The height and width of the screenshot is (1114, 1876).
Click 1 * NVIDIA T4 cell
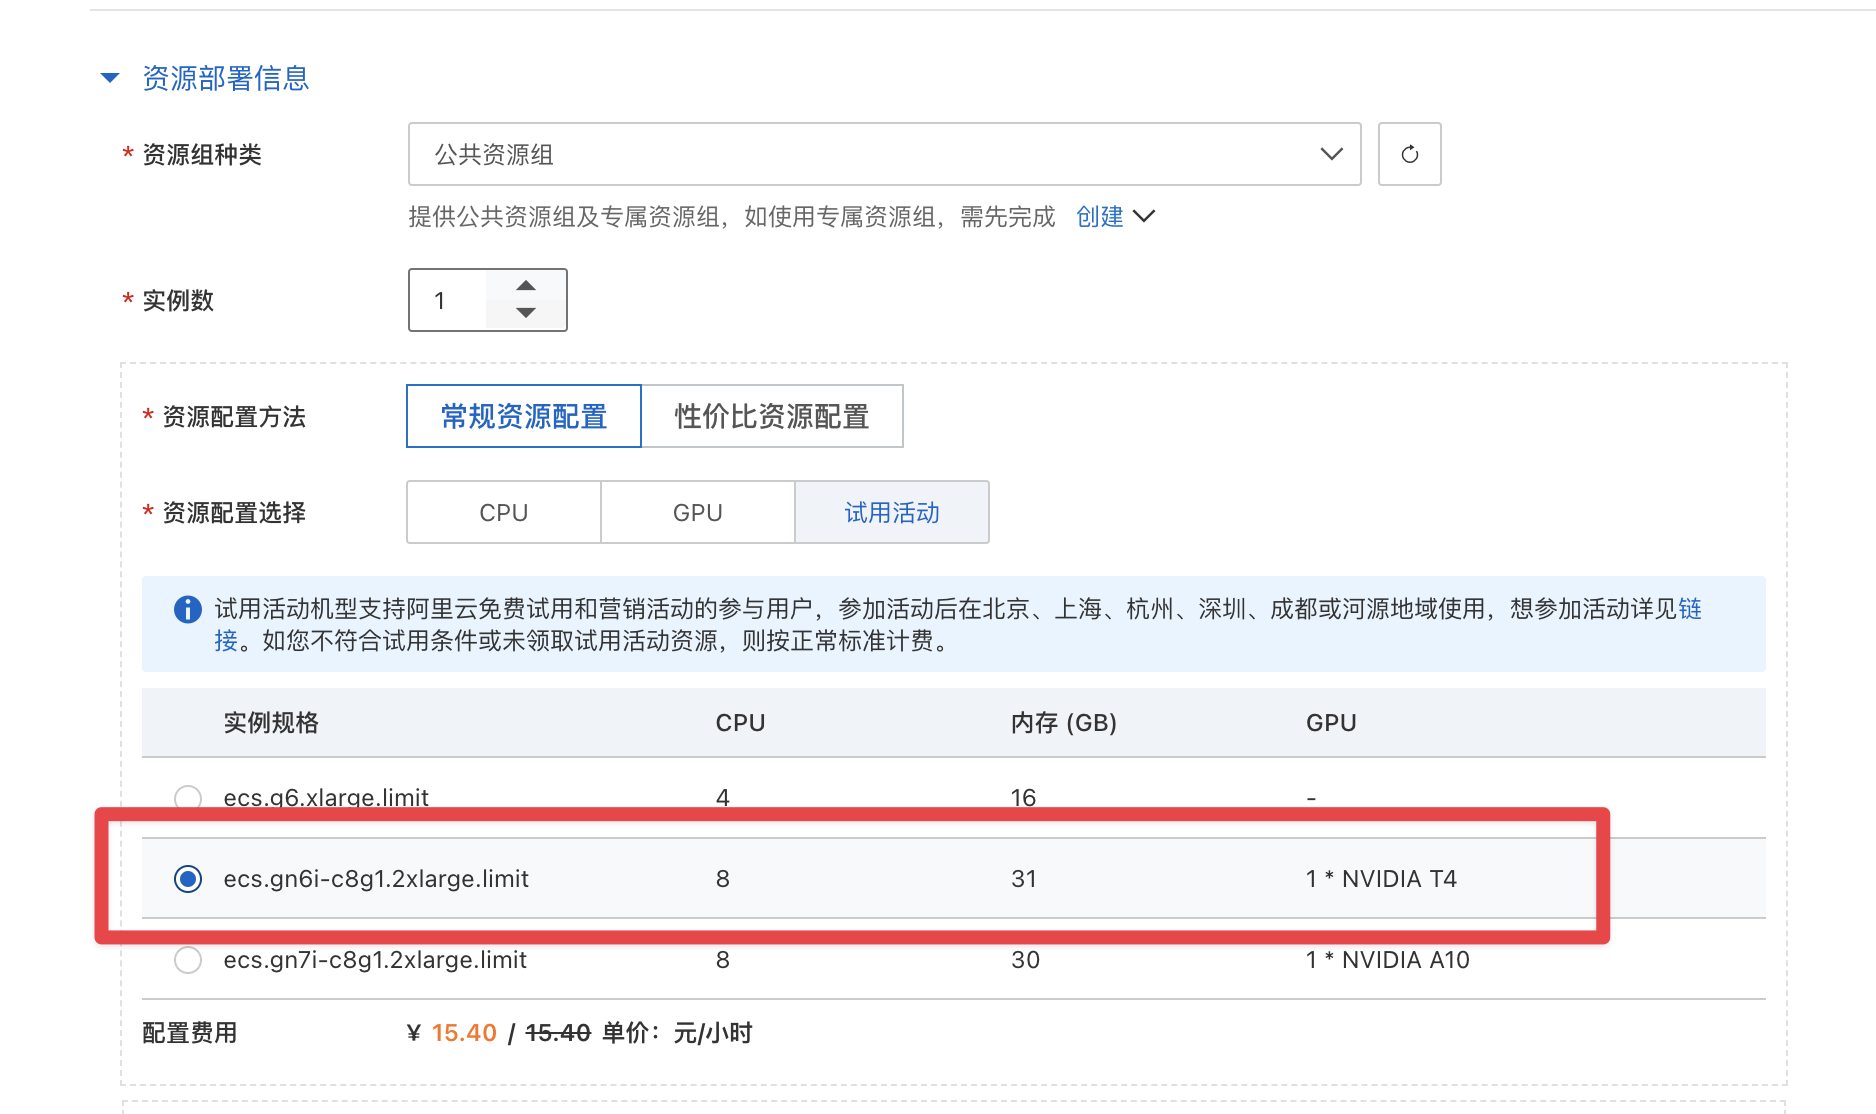pyautogui.click(x=1381, y=879)
